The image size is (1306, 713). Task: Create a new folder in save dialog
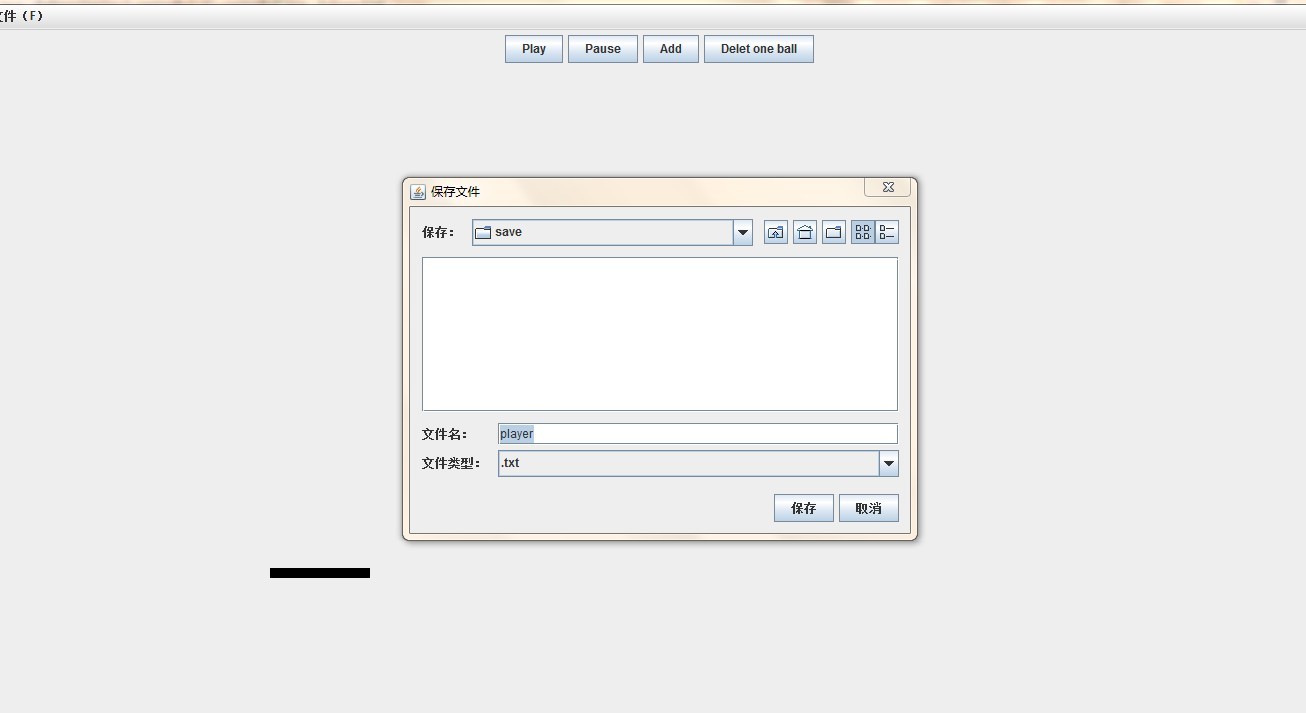(834, 232)
